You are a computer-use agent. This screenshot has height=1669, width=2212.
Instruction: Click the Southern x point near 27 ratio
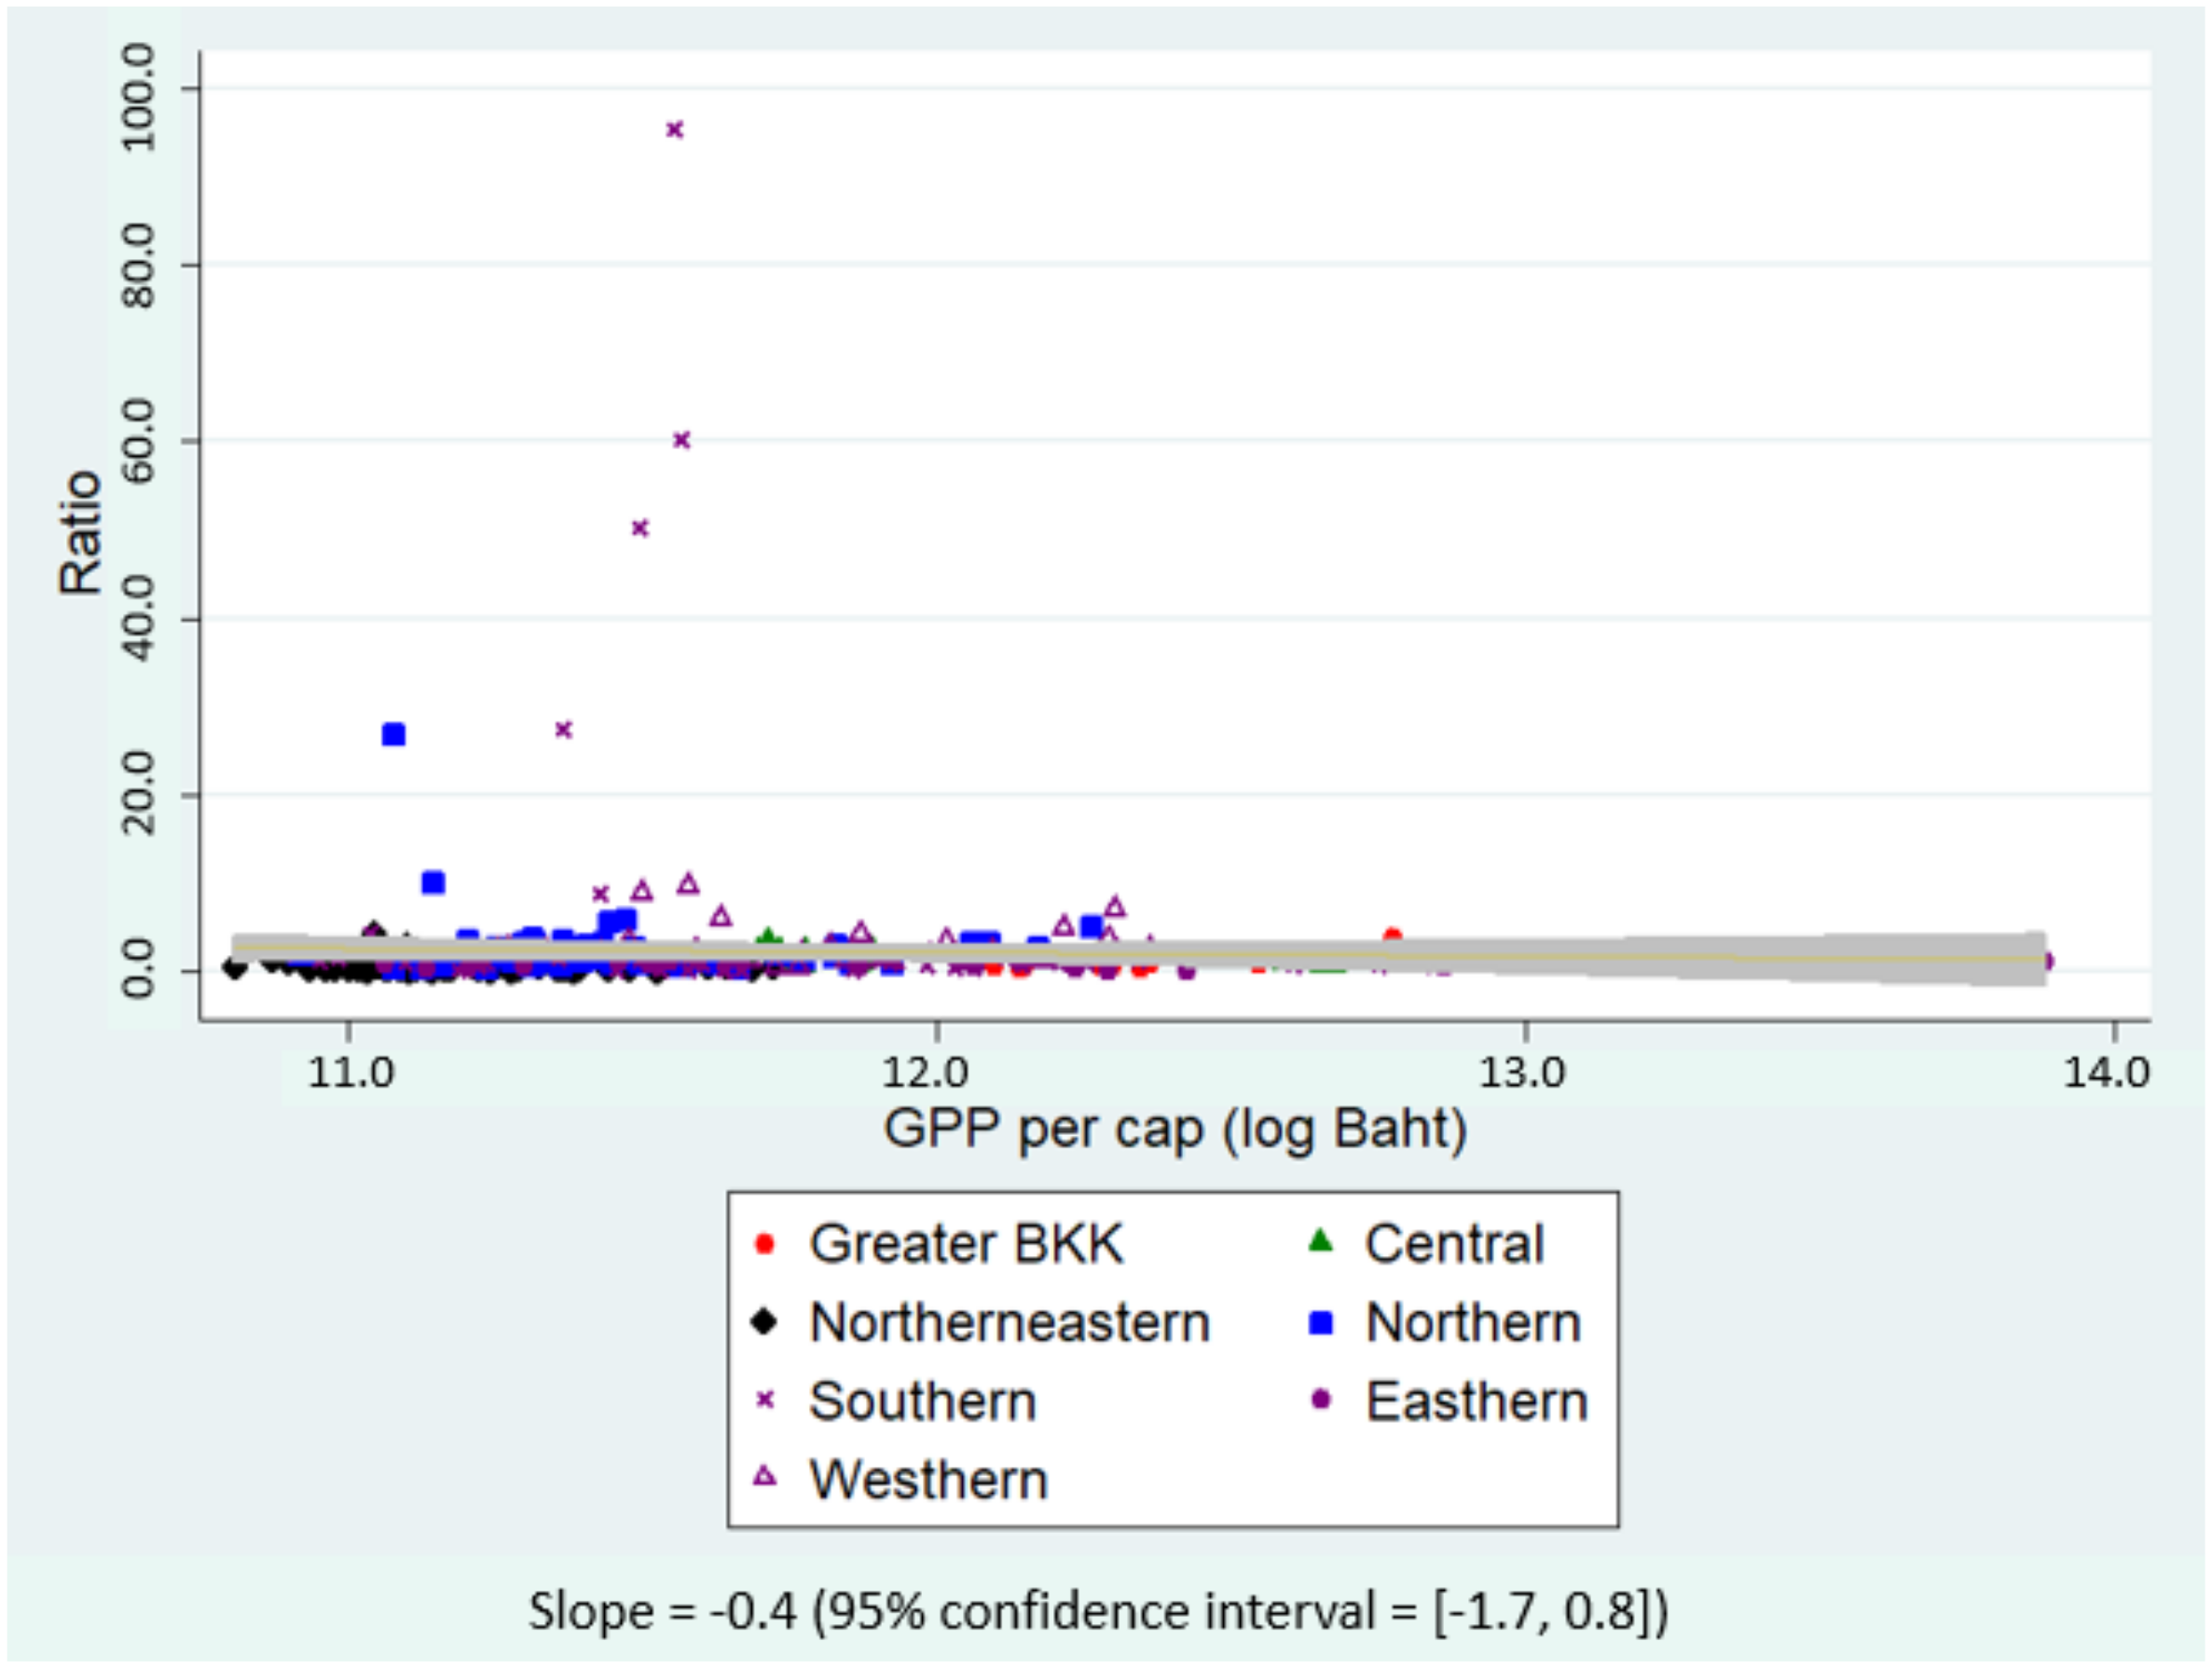tap(563, 730)
